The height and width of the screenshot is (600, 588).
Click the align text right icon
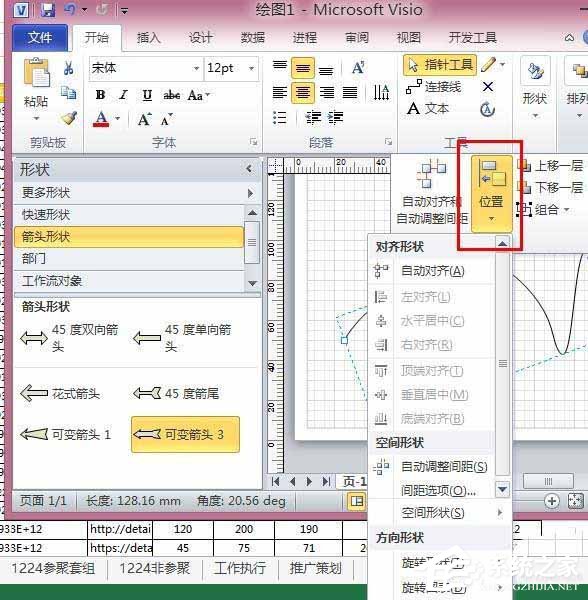[327, 93]
